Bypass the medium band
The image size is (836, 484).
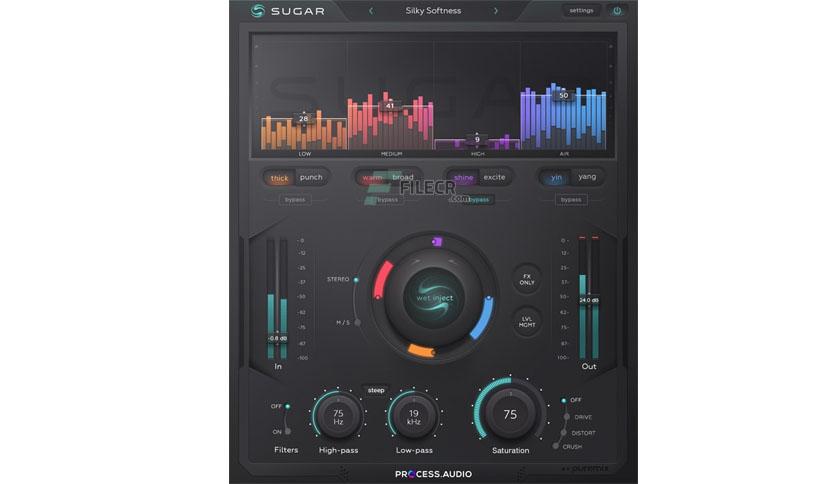point(388,200)
